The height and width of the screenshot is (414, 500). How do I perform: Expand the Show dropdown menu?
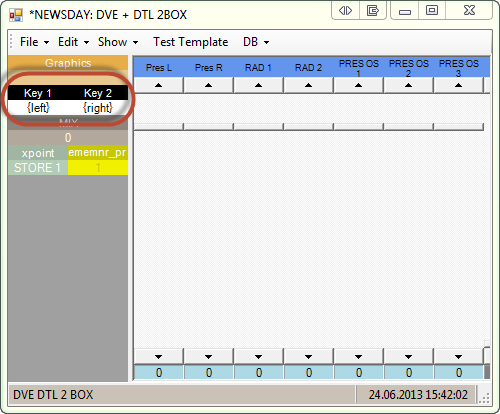pyautogui.click(x=118, y=42)
